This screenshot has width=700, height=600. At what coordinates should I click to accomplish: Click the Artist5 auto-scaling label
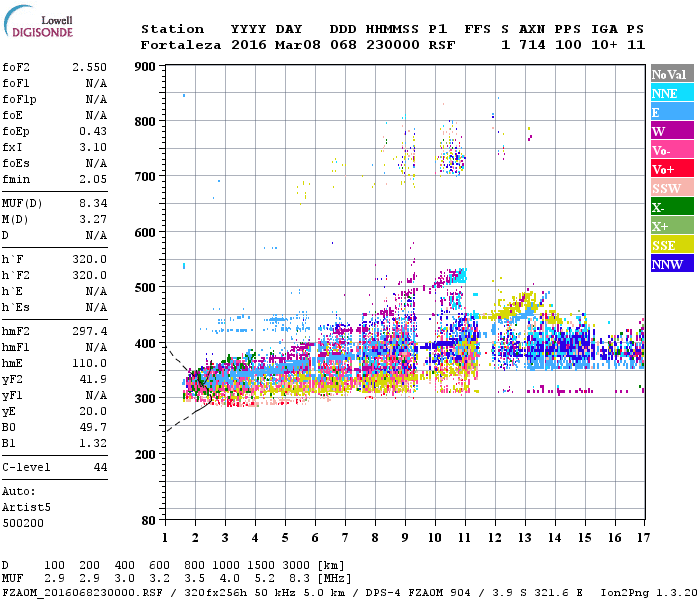point(26,508)
